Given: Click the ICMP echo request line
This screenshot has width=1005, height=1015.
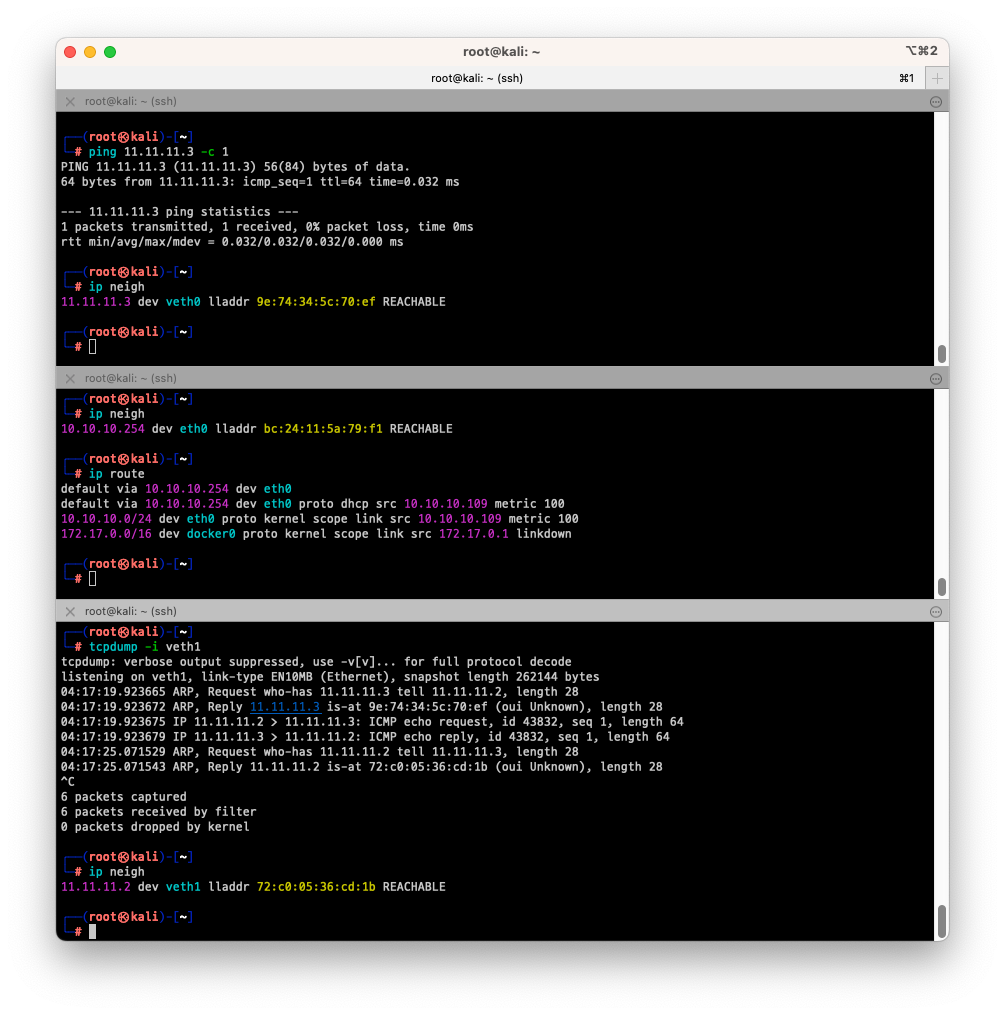Looking at the screenshot, I should coord(372,722).
